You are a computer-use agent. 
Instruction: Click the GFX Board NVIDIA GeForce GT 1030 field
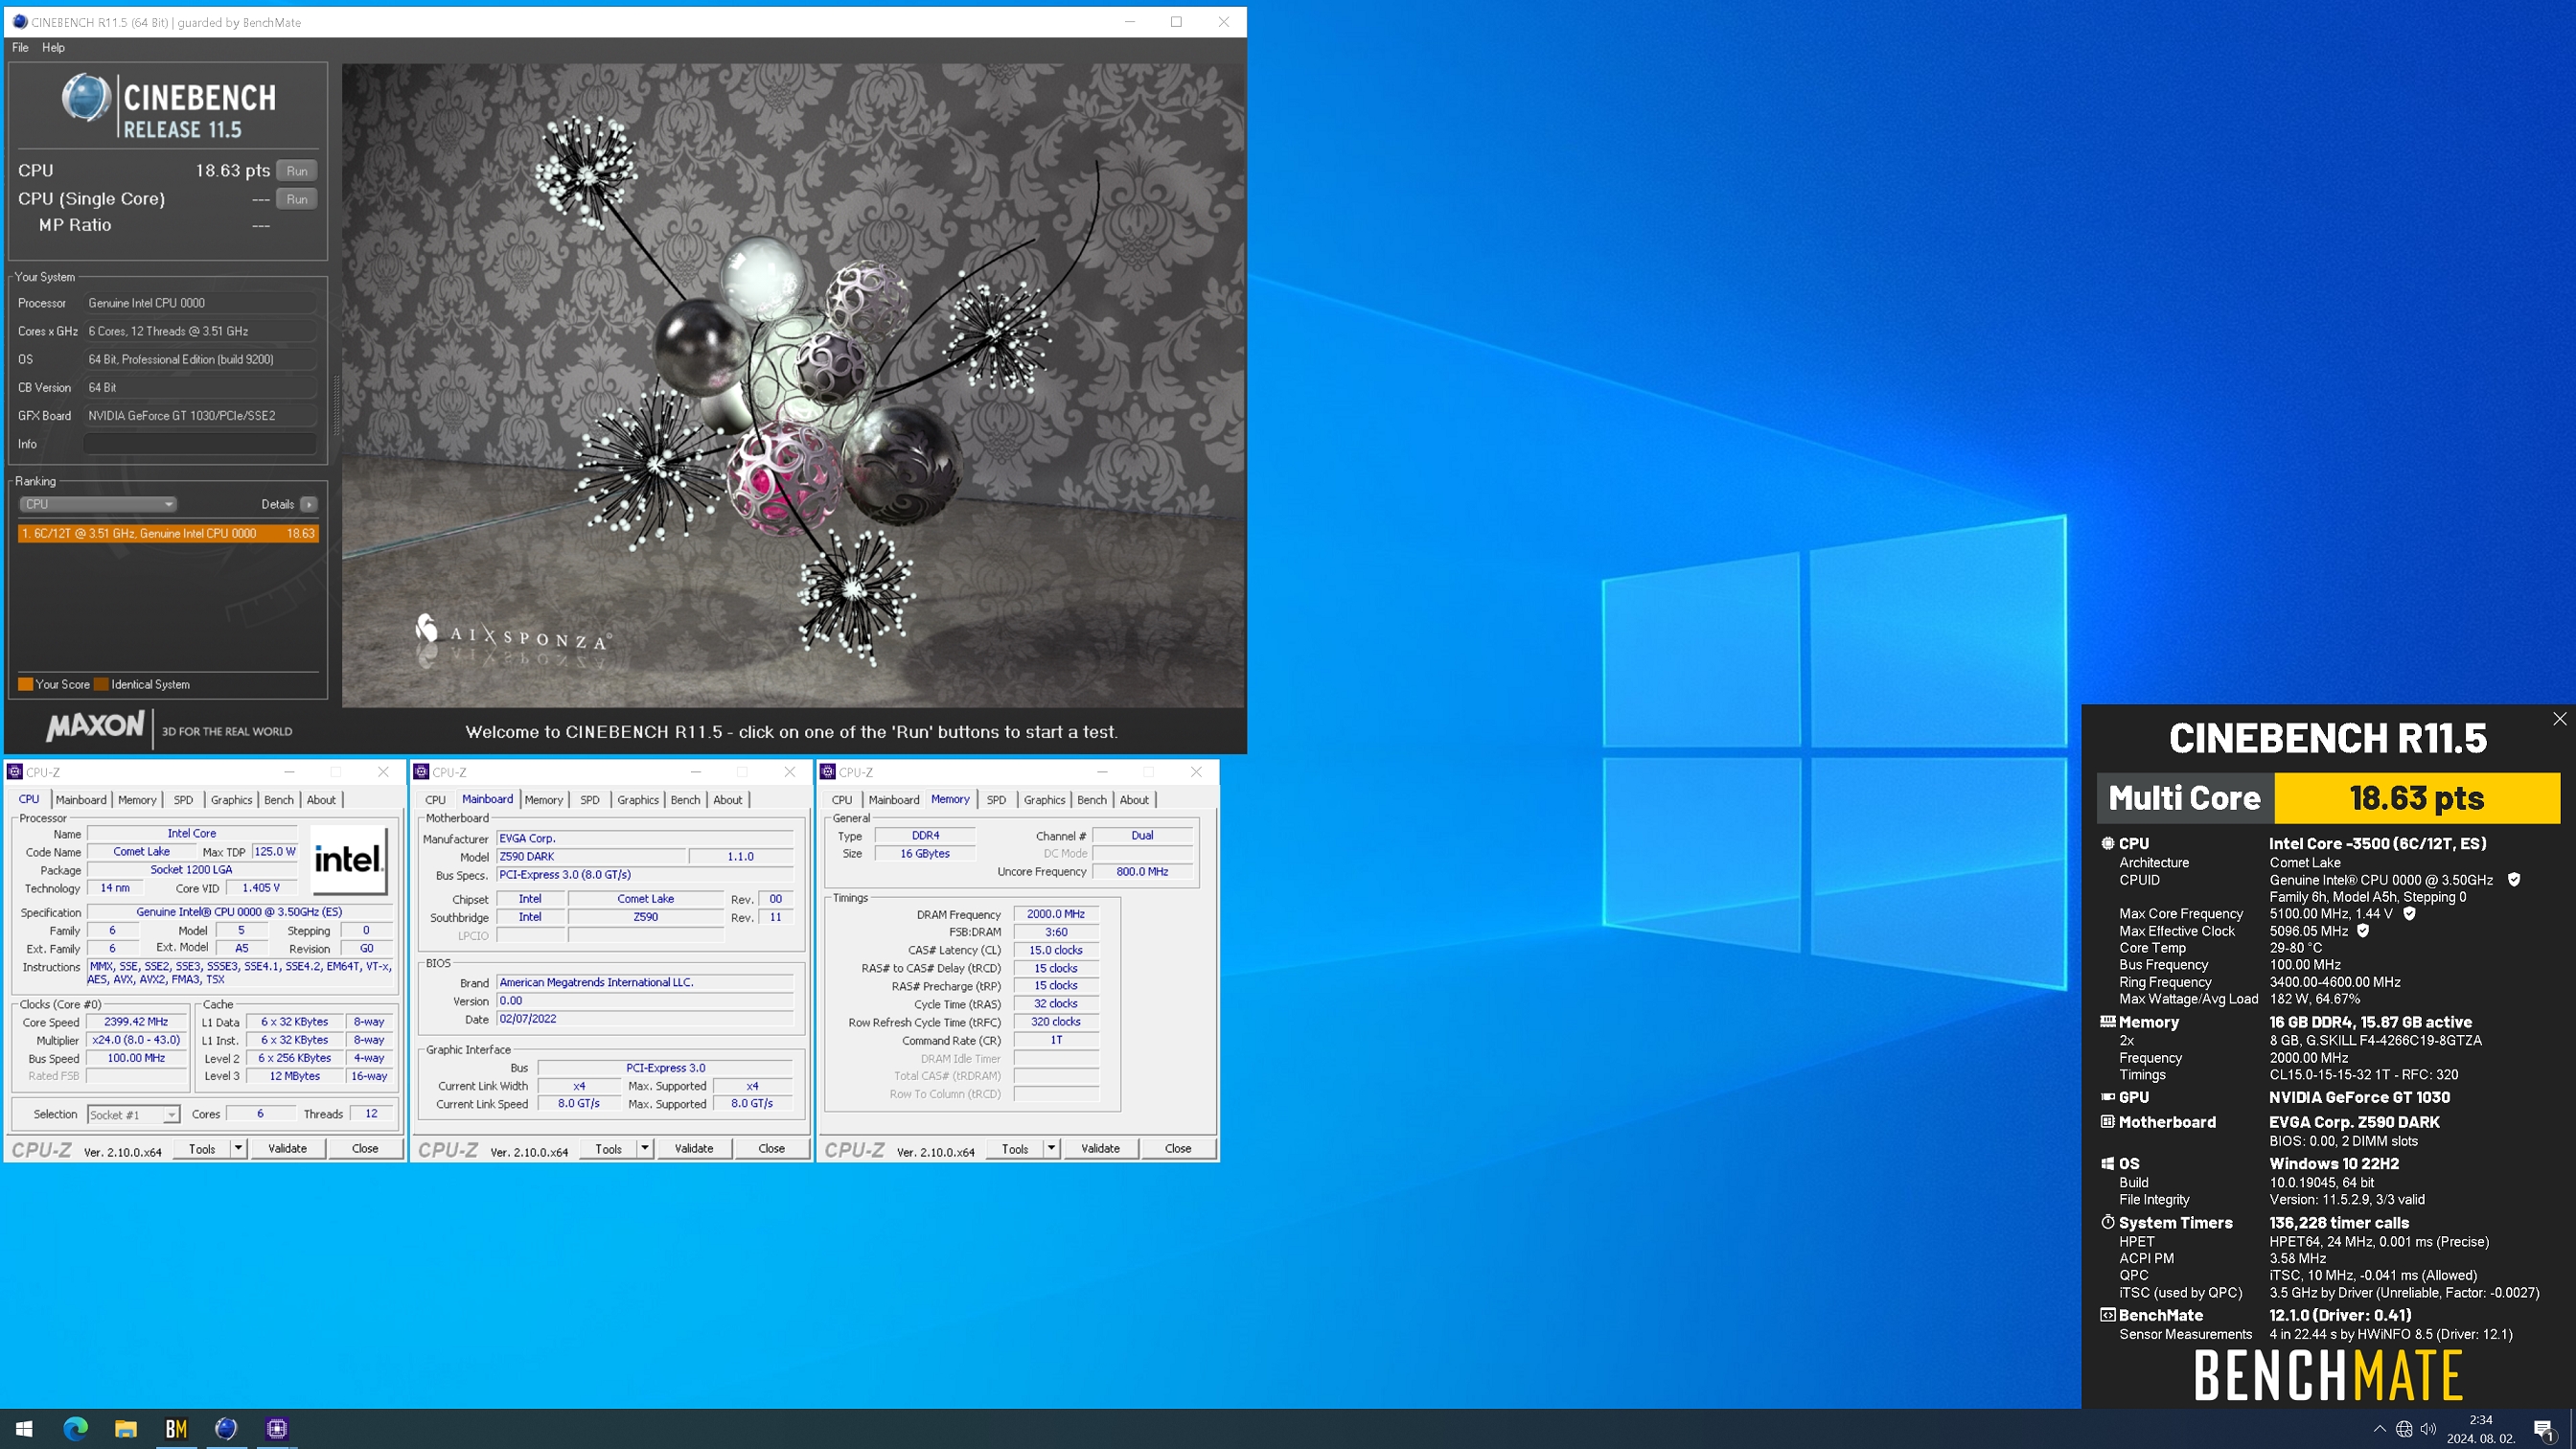tap(200, 416)
